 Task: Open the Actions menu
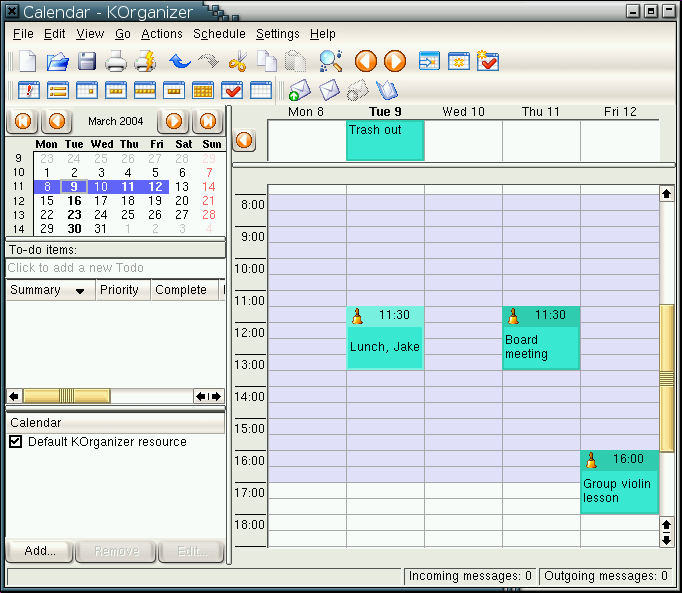click(x=161, y=34)
